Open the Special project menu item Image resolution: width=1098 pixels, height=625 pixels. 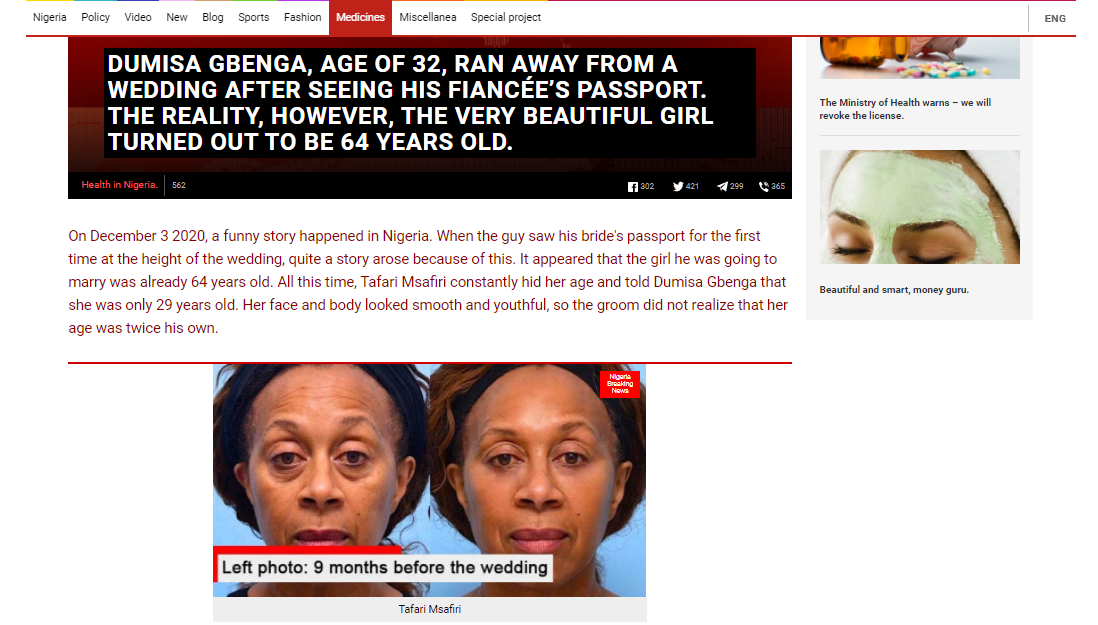pos(506,17)
